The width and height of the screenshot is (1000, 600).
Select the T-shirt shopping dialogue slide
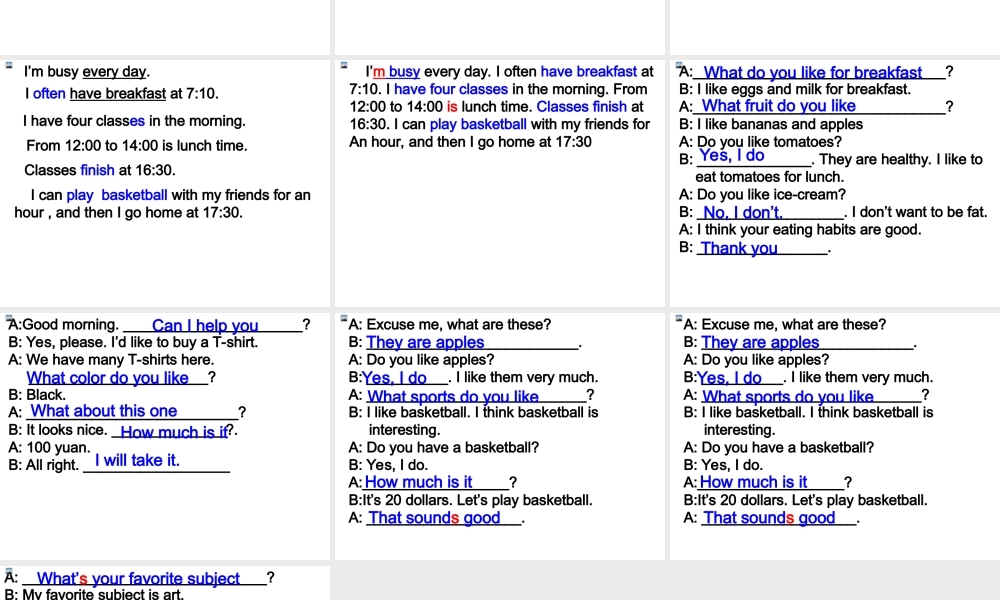click(x=165, y=436)
